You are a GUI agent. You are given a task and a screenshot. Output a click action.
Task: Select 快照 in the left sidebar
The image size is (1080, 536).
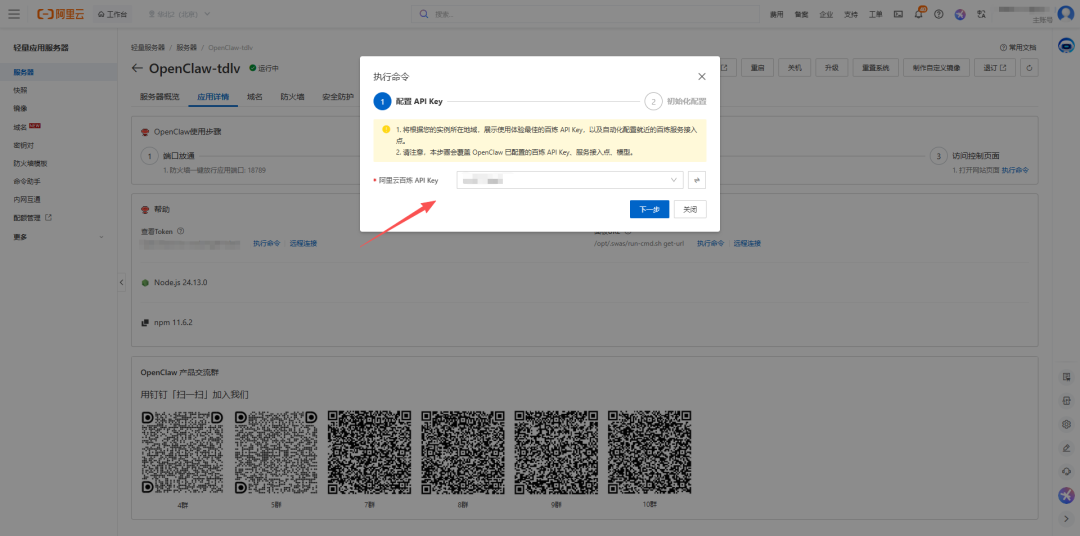(20, 90)
